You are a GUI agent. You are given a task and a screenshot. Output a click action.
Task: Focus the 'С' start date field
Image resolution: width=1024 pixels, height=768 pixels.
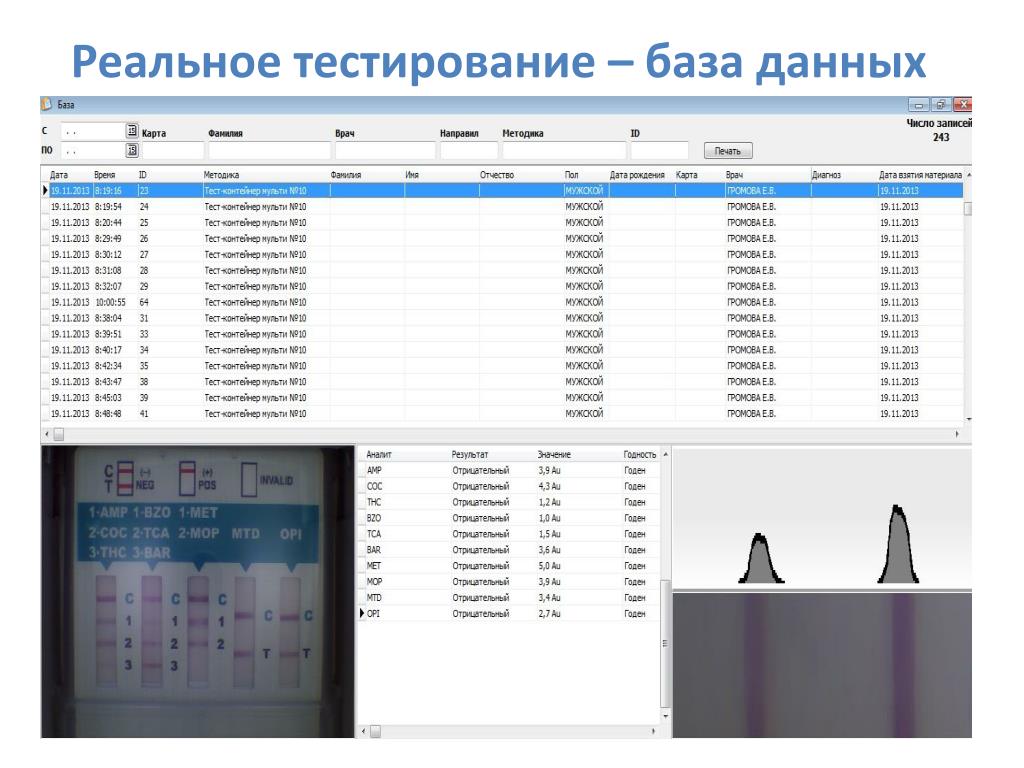click(92, 131)
